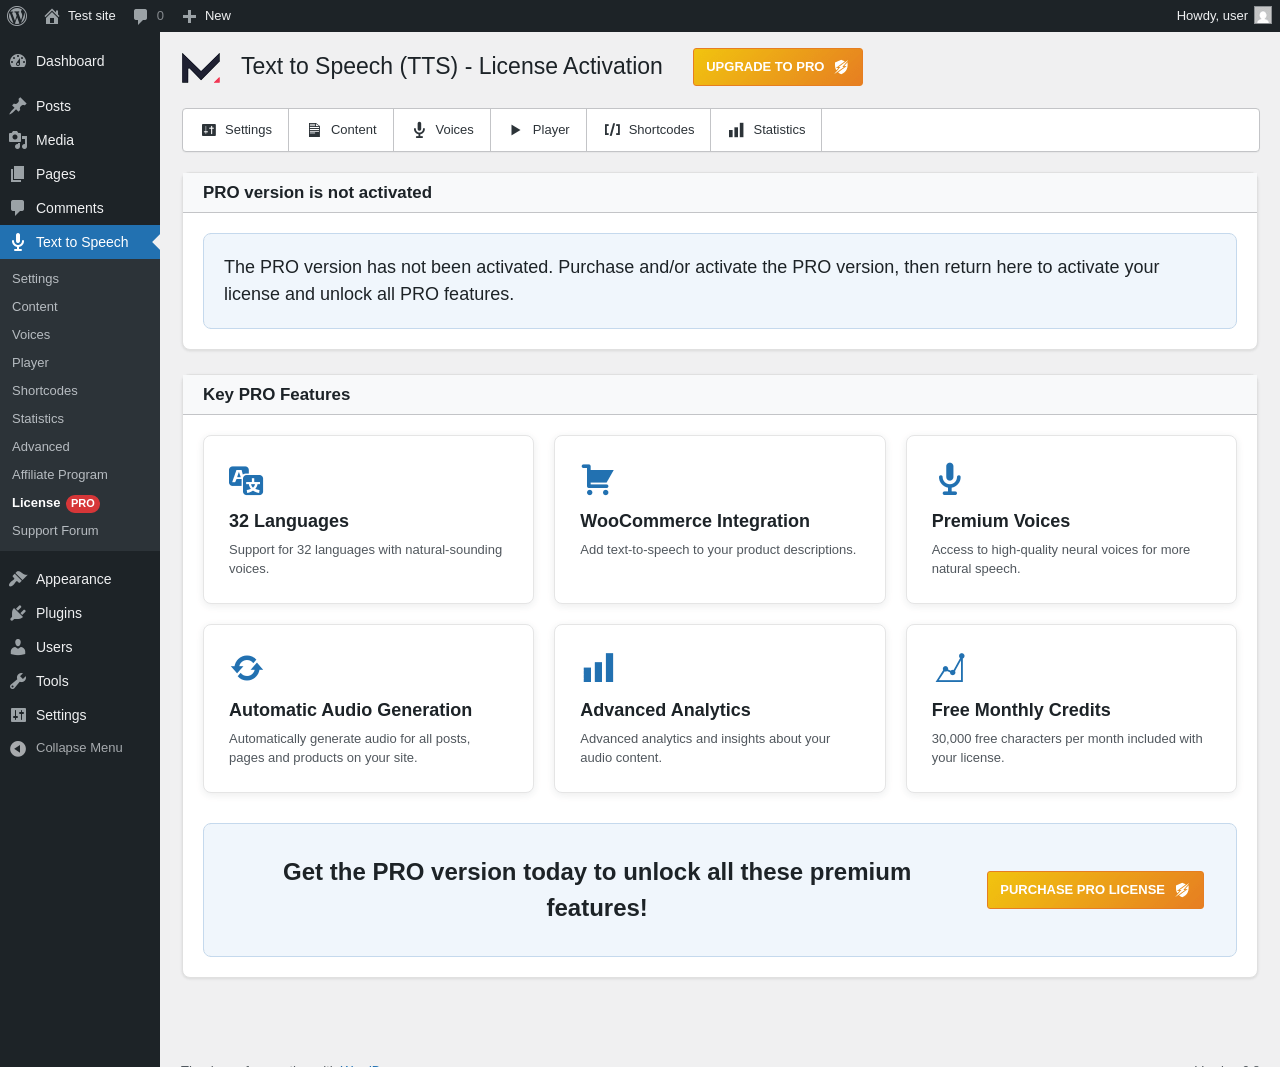
Task: Click the Users sidebar icon
Action: coord(18,647)
